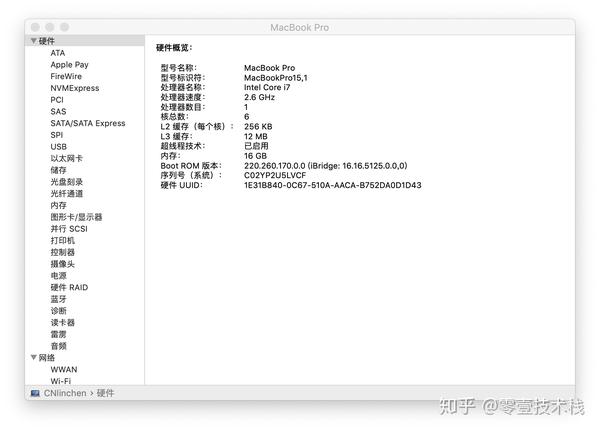The height and width of the screenshot is (431, 600).
Task: Click the 核总数 label
Action: pyautogui.click(x=174, y=117)
